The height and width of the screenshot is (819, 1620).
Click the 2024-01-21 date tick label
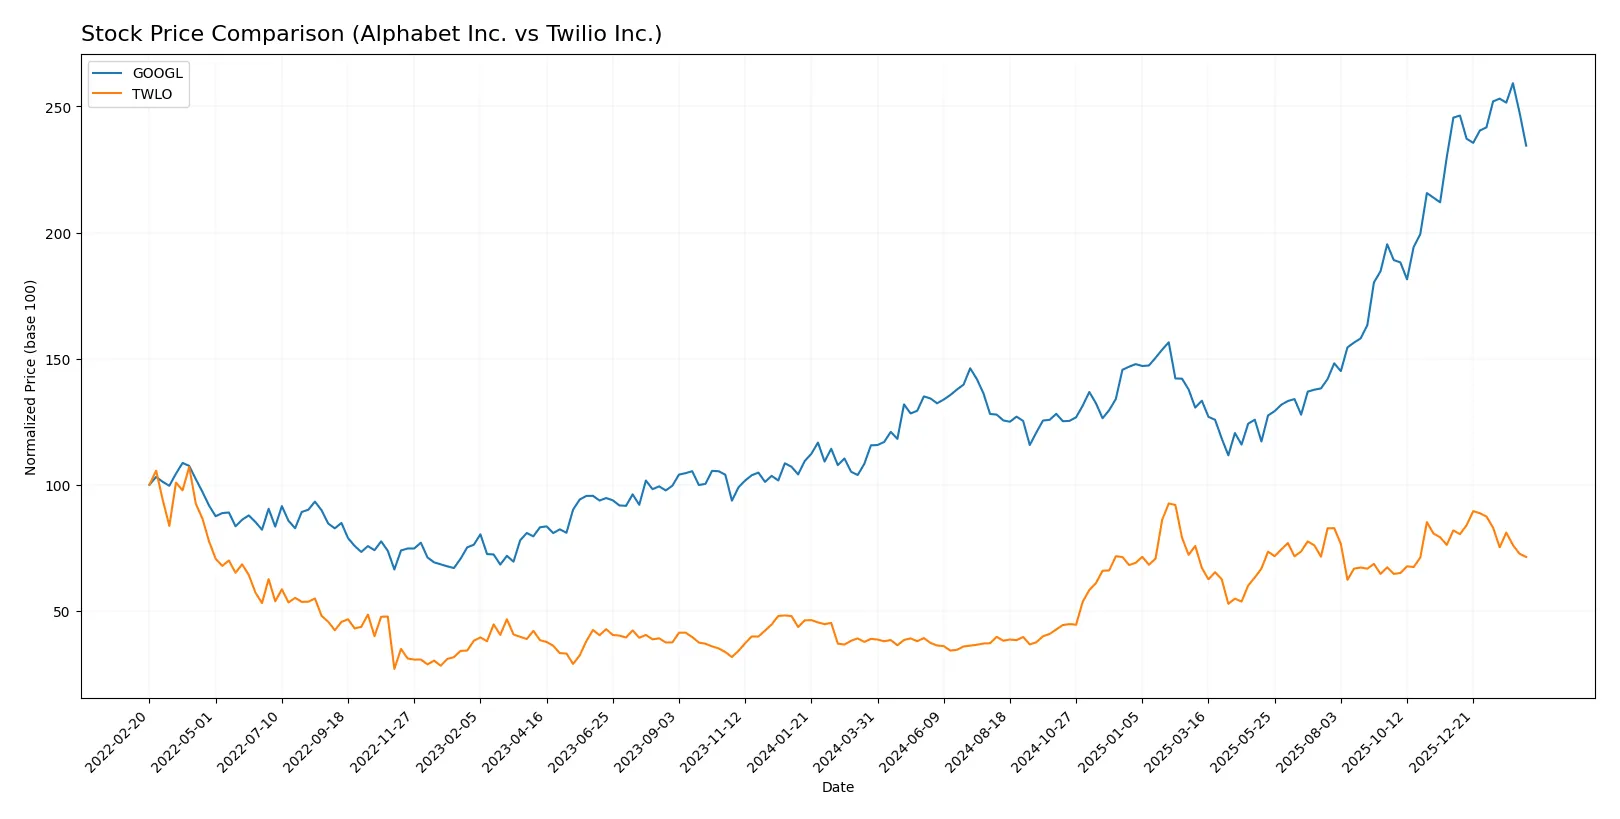[781, 741]
